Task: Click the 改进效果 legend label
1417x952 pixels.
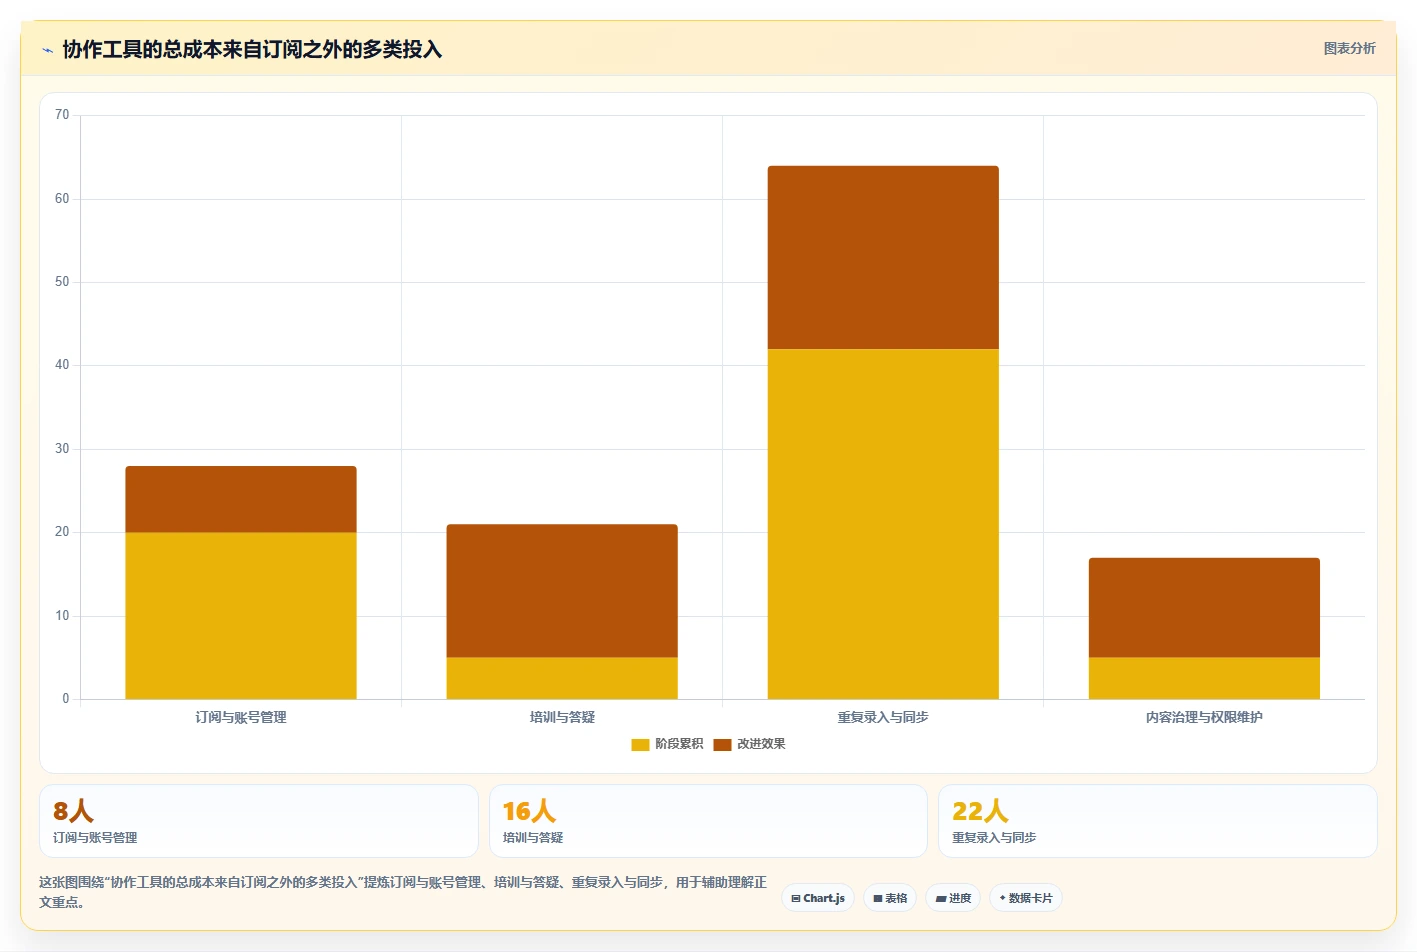Action: [x=761, y=744]
